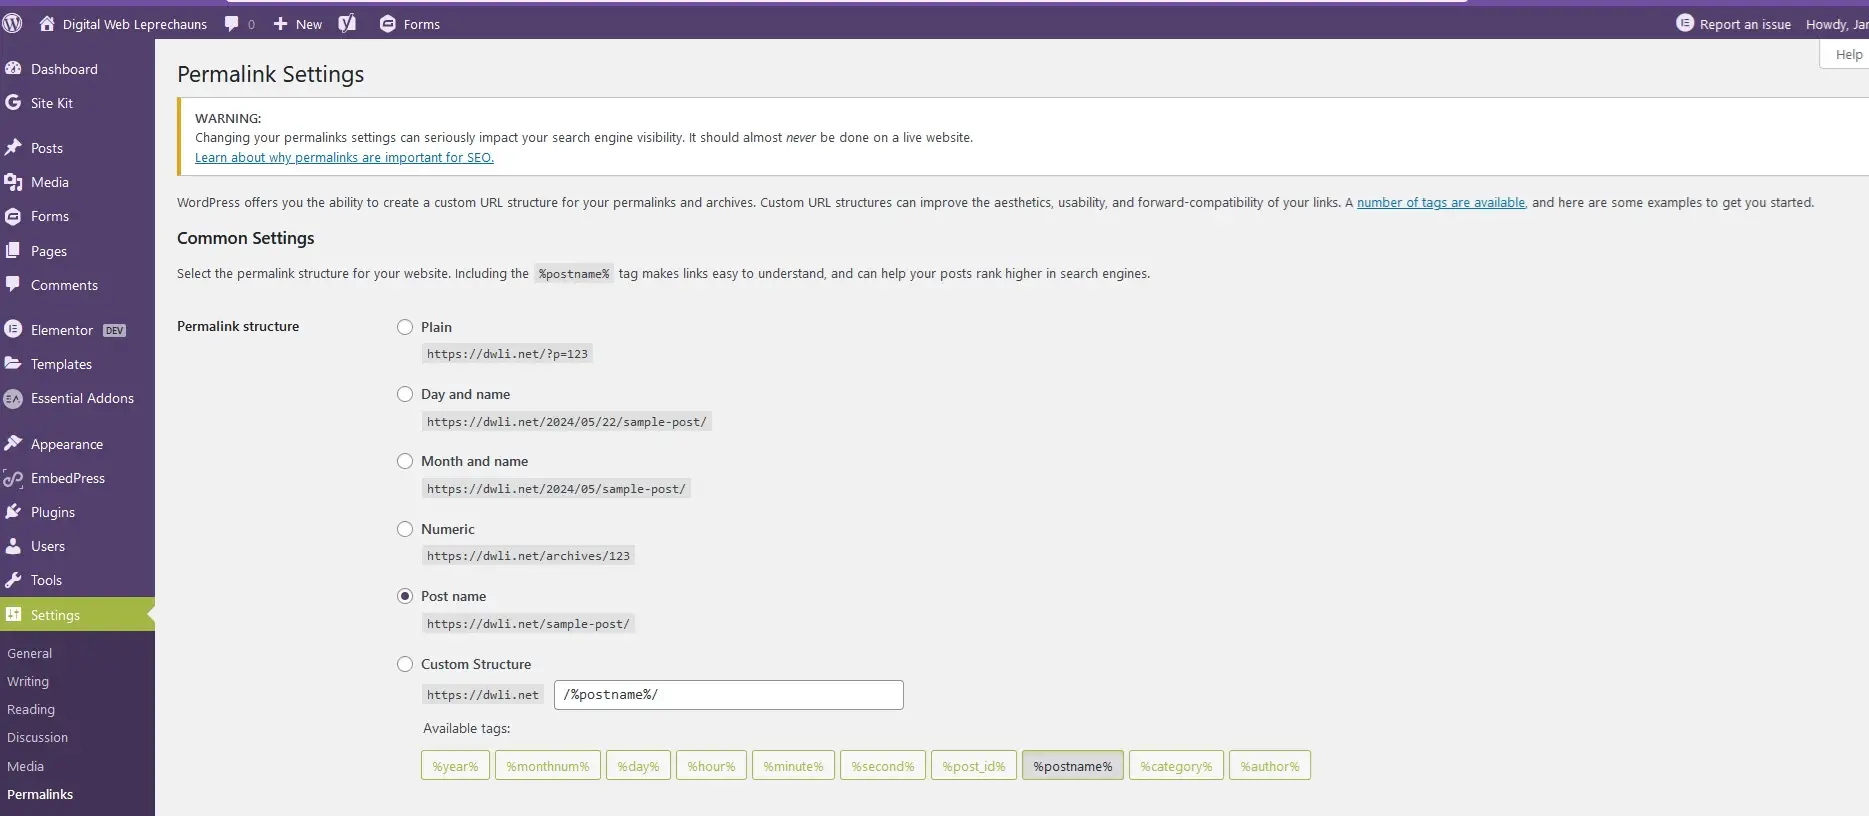The width and height of the screenshot is (1869, 816).
Task: Click the Forms icon in the admin bar
Action: (388, 23)
